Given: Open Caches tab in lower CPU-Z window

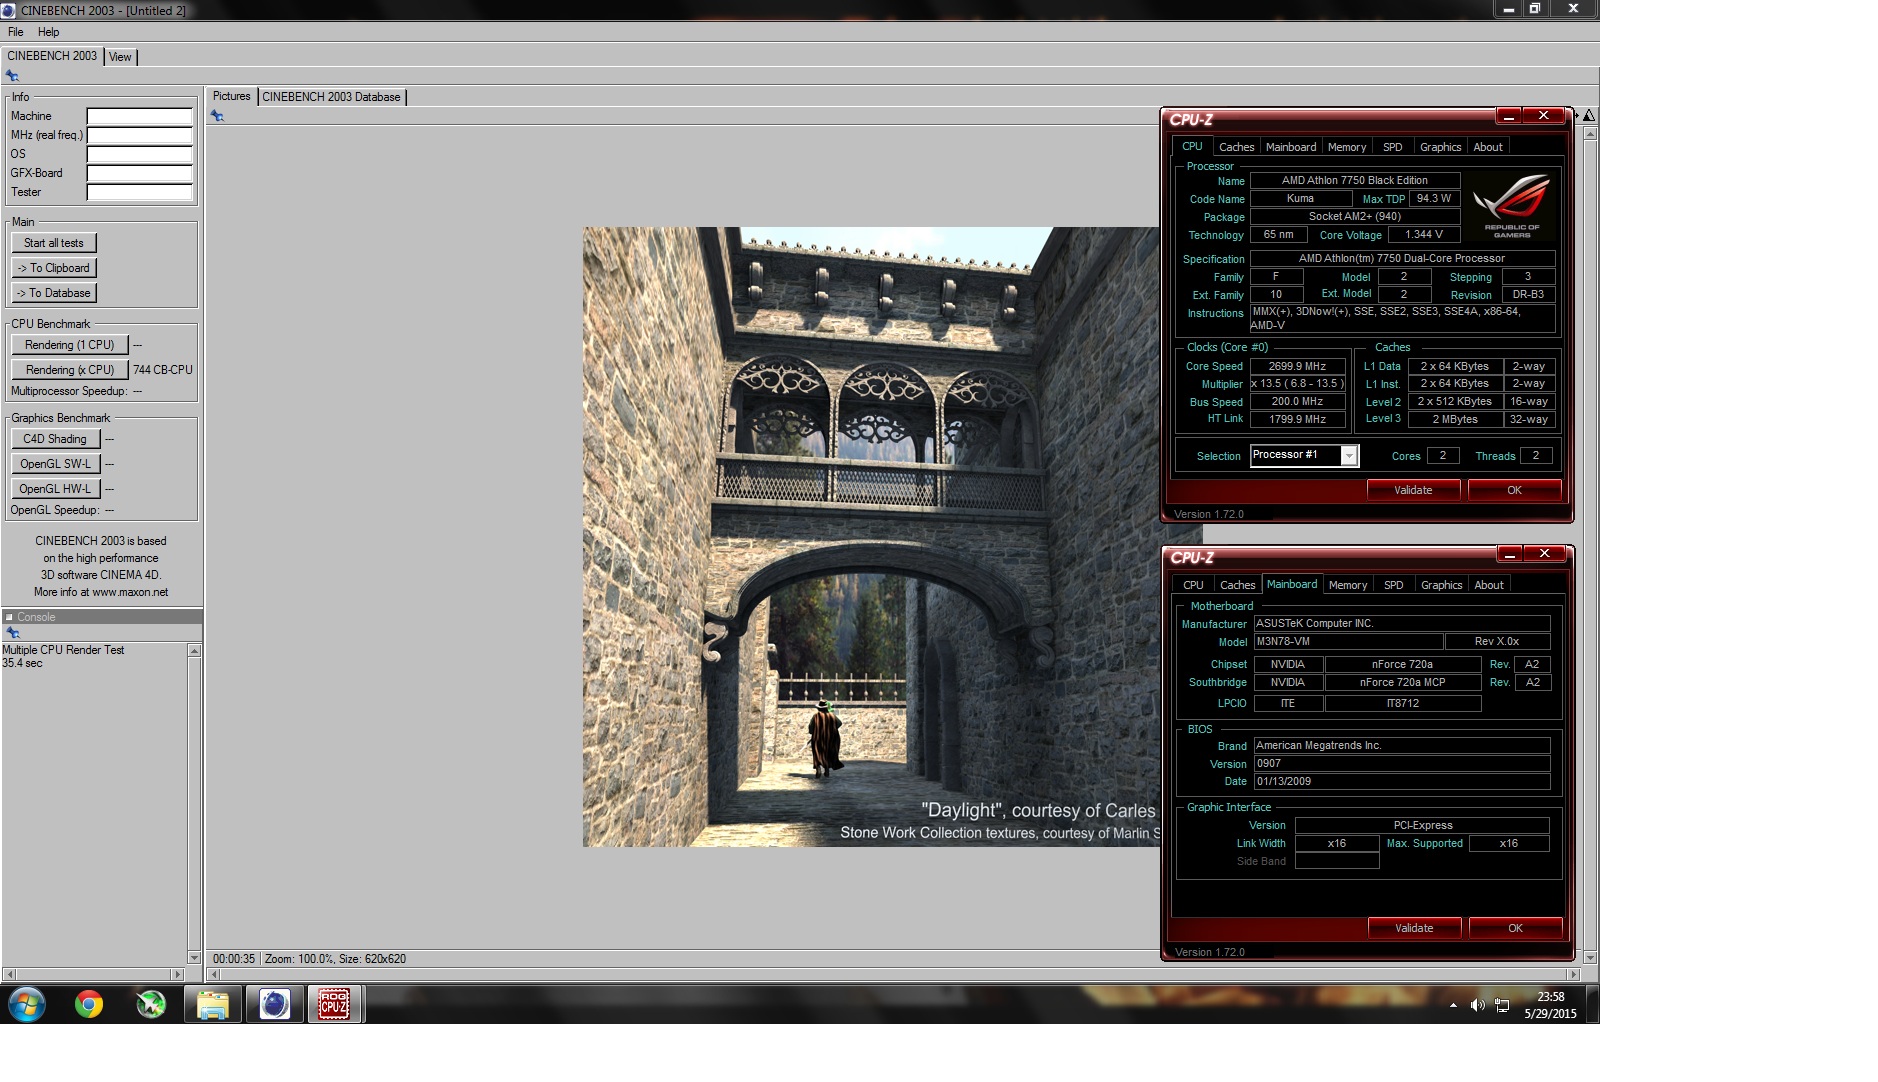Looking at the screenshot, I should (1237, 585).
